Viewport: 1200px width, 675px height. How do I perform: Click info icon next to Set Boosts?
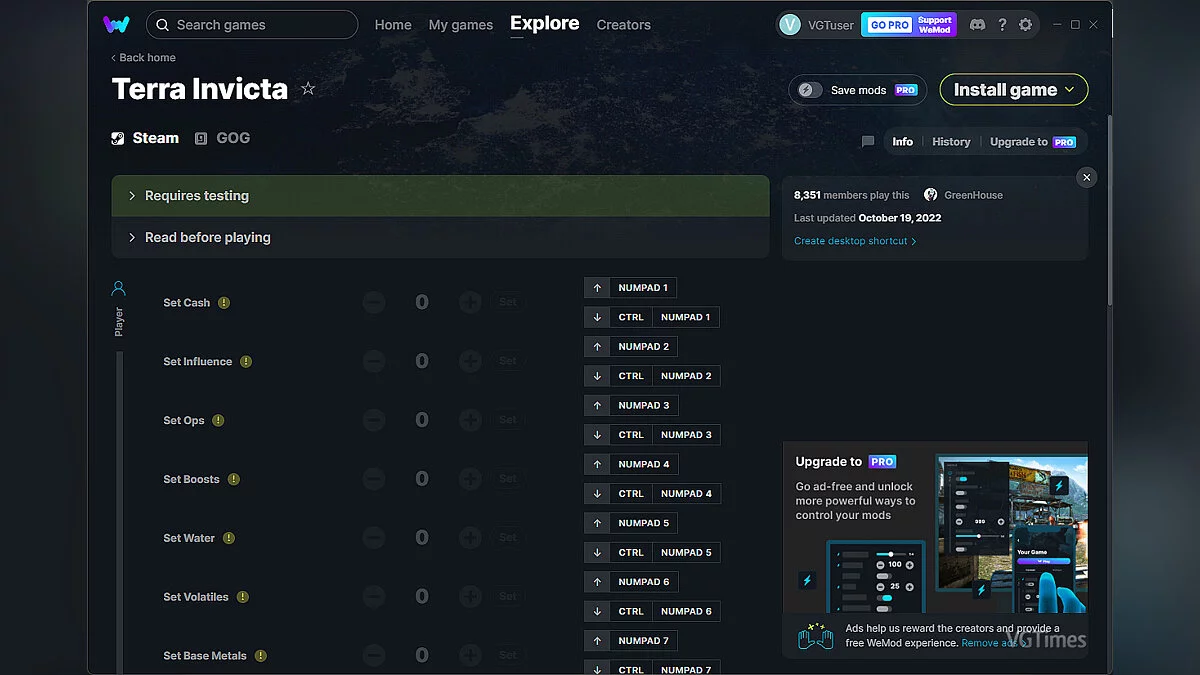click(x=233, y=480)
